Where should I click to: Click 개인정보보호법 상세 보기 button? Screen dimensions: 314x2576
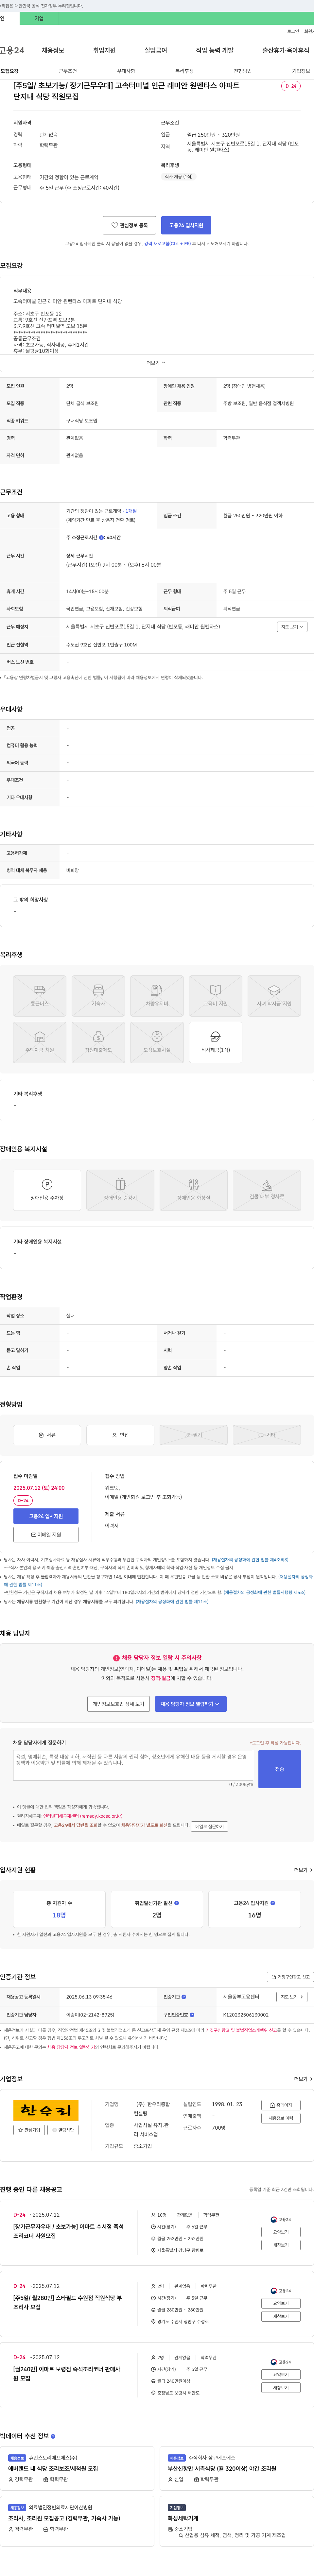(x=119, y=1704)
